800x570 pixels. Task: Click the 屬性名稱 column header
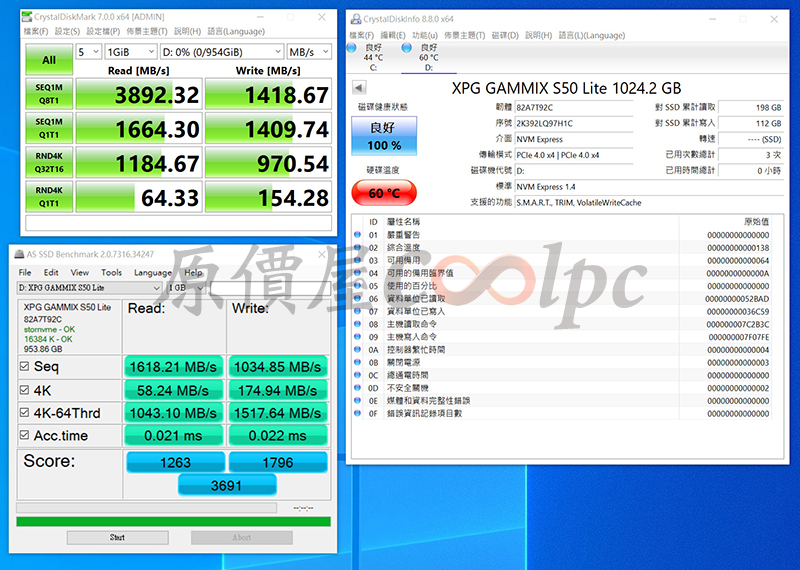pos(404,222)
